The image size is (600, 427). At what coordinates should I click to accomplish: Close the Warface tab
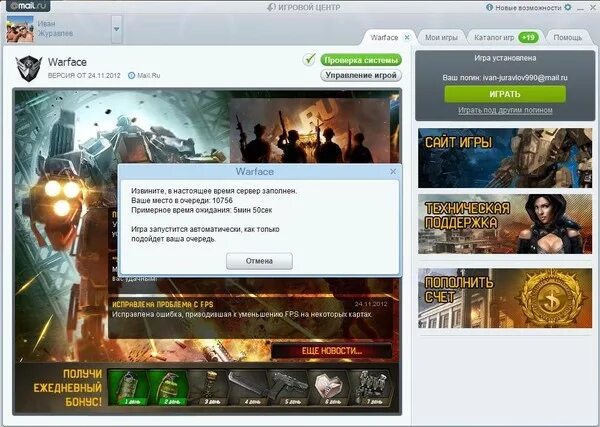(407, 37)
